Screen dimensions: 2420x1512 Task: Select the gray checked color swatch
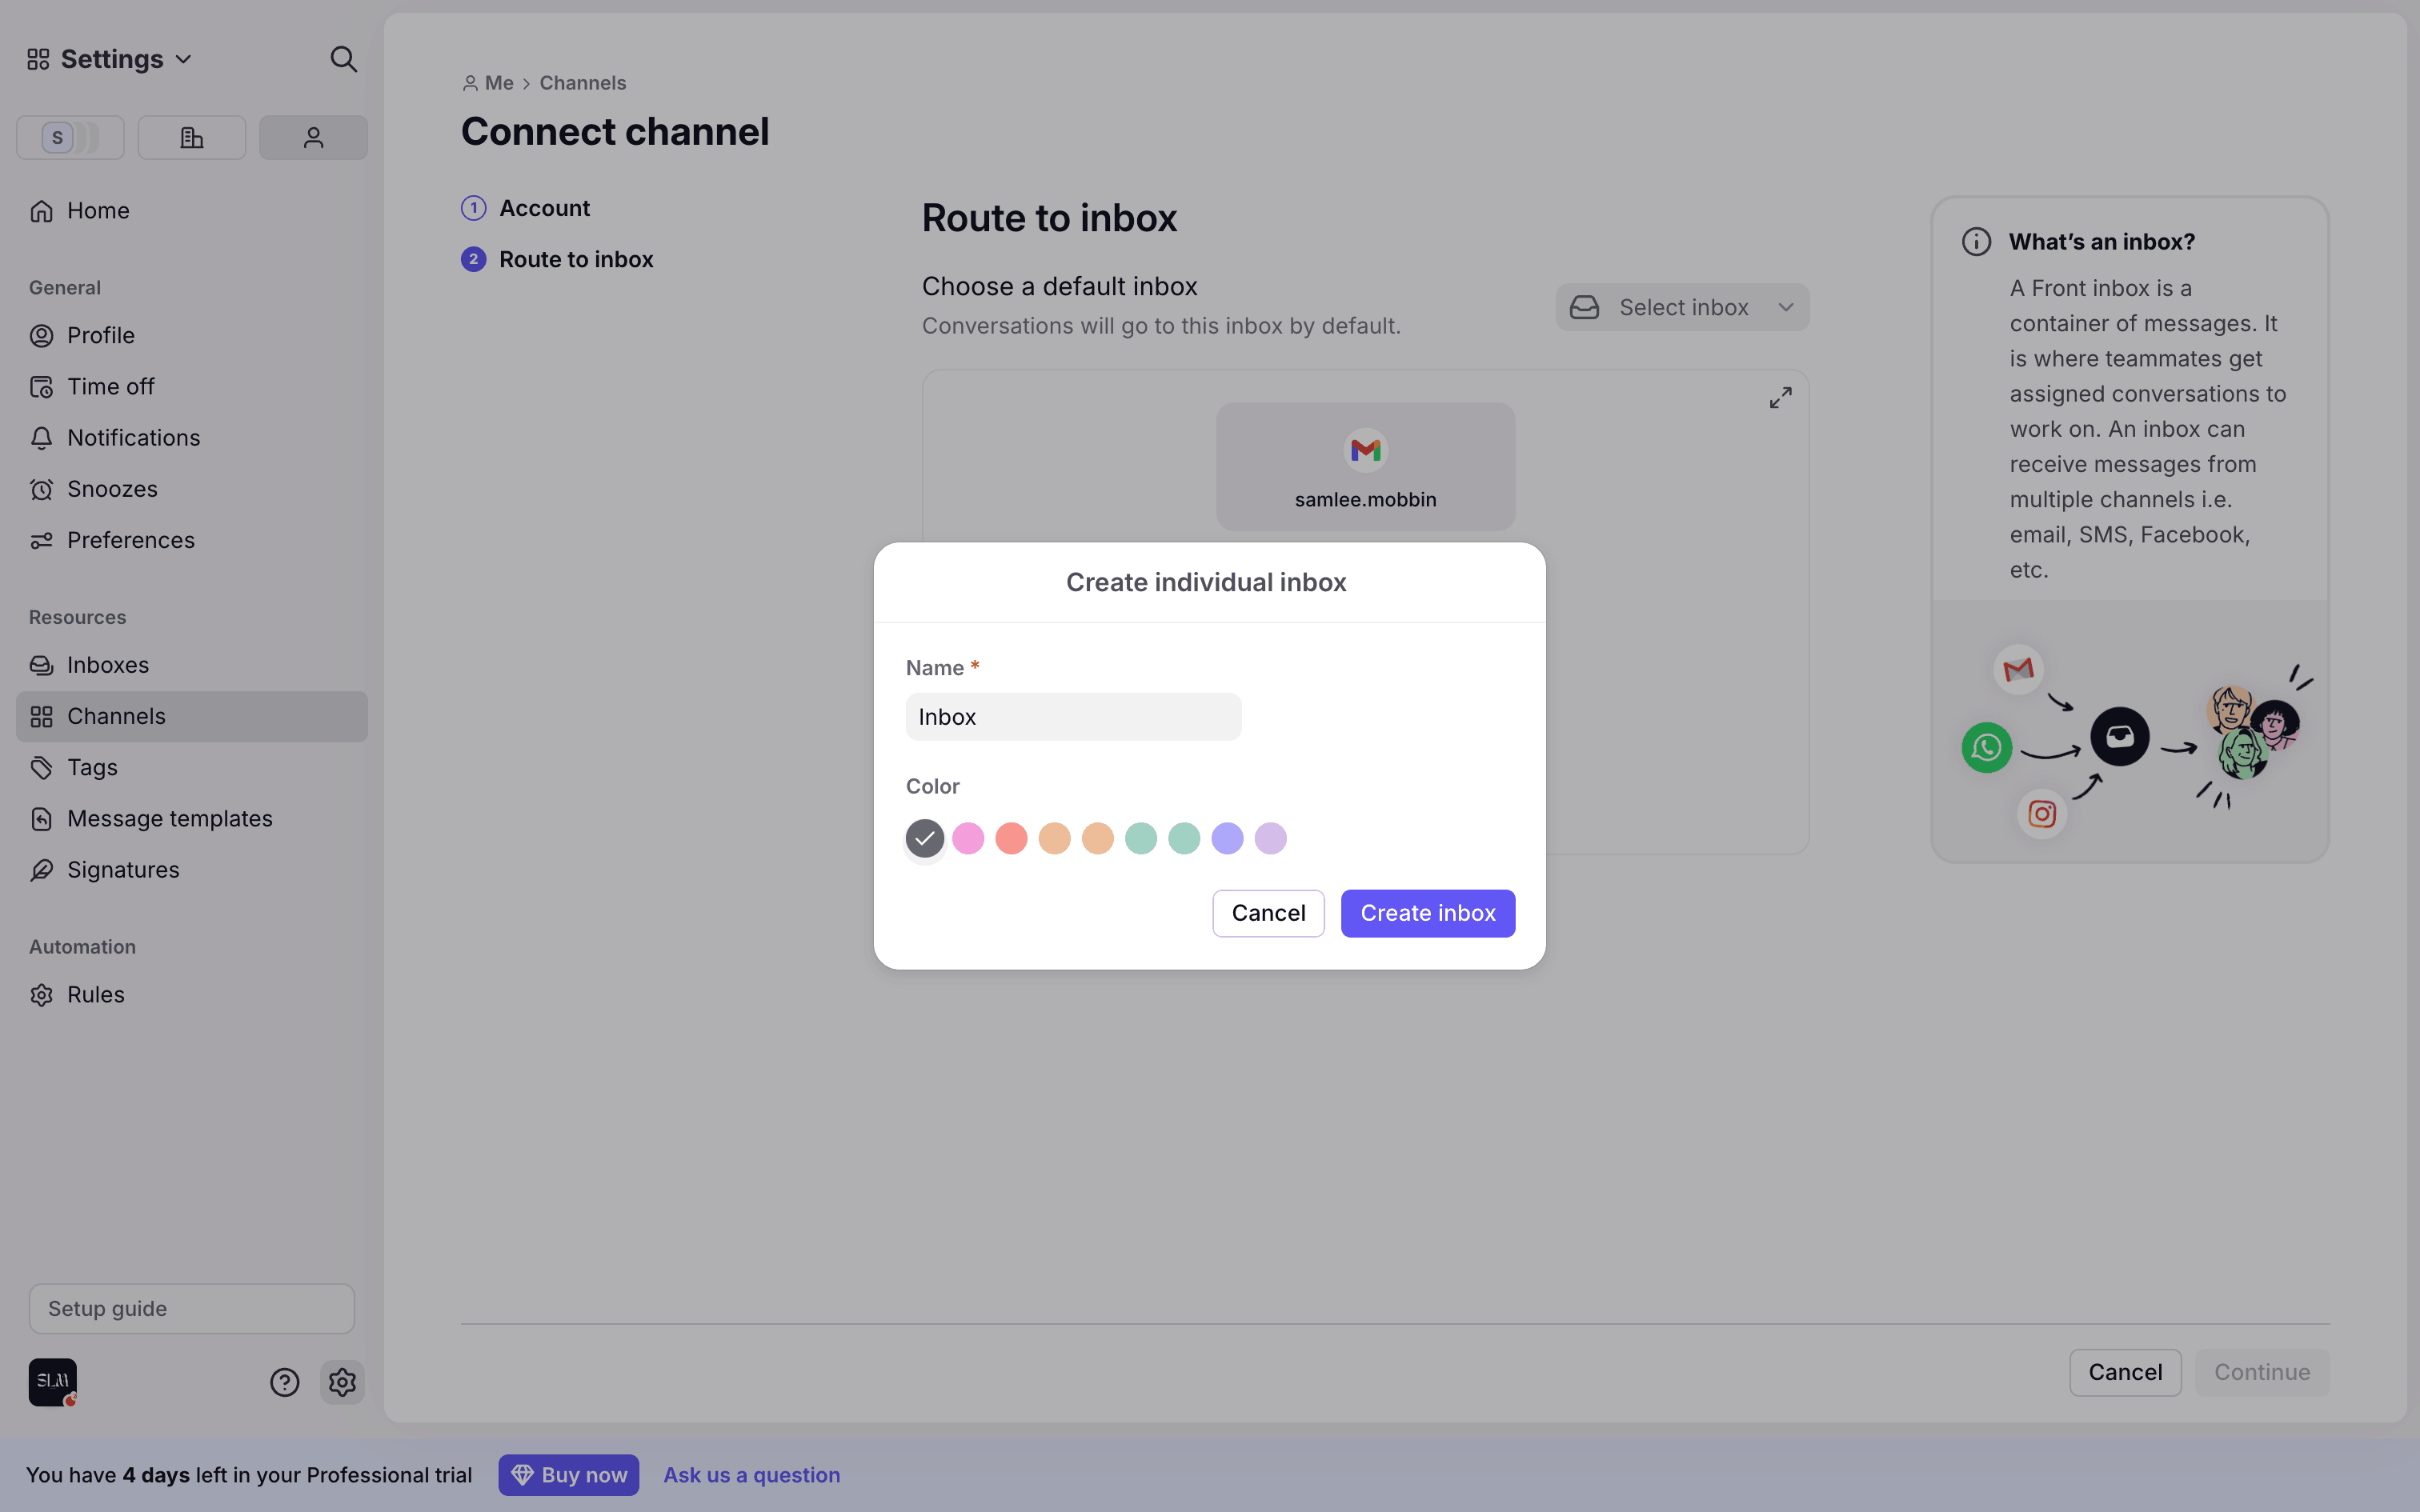[925, 838]
